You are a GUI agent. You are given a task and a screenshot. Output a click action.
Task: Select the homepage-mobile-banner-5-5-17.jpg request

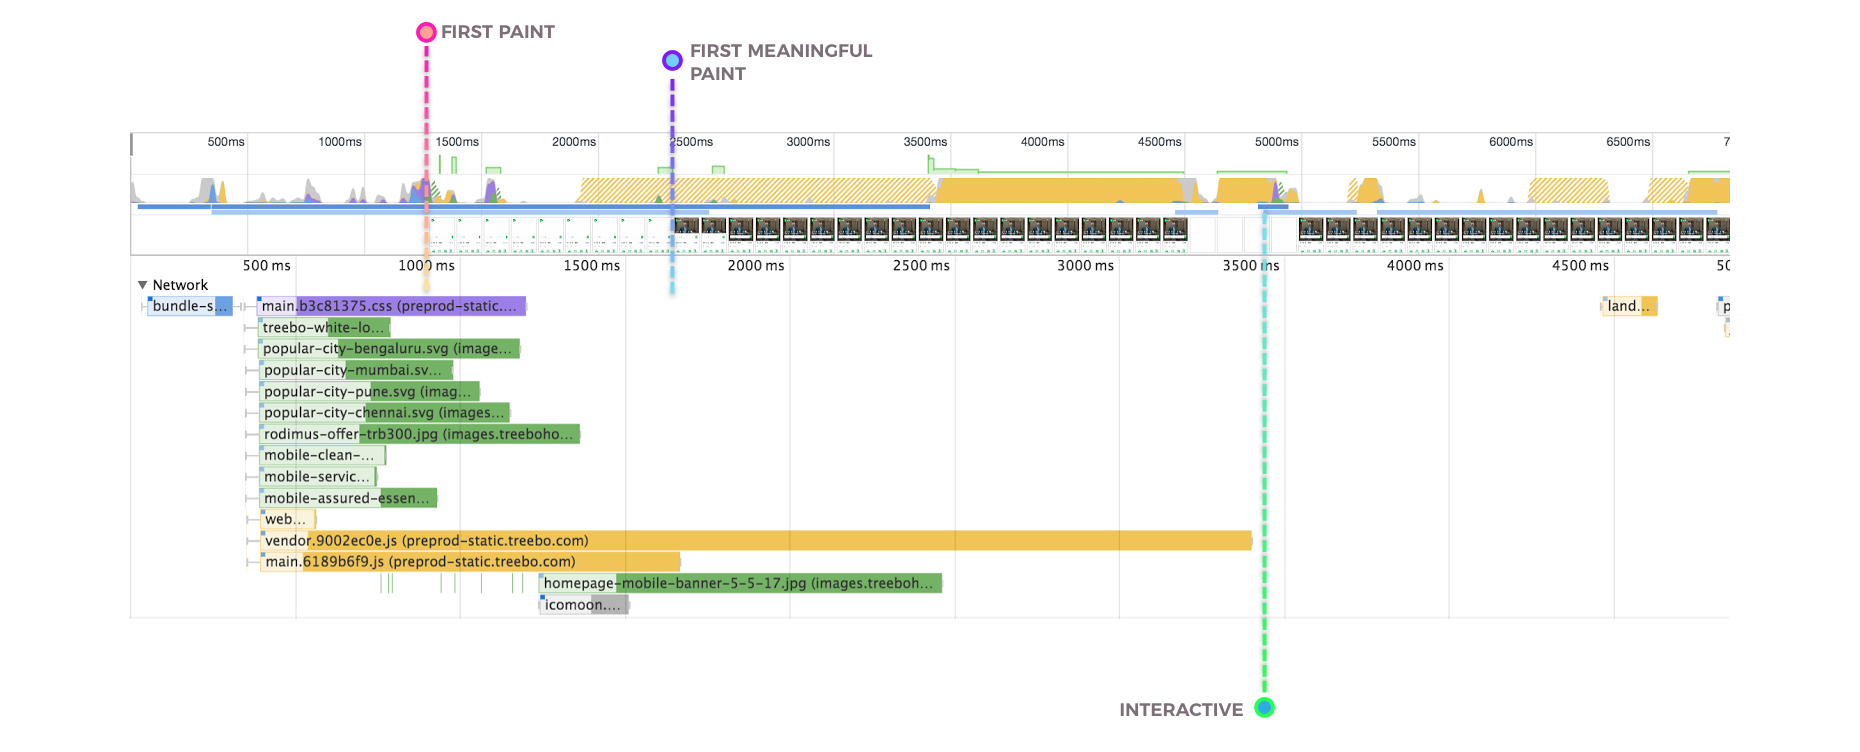pyautogui.click(x=740, y=583)
